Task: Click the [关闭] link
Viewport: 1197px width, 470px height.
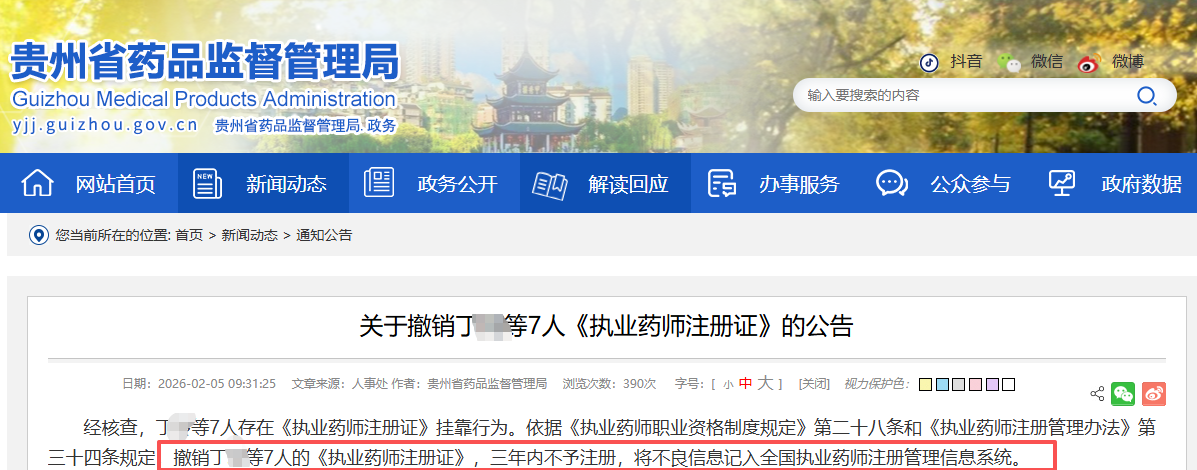Action: [x=814, y=384]
